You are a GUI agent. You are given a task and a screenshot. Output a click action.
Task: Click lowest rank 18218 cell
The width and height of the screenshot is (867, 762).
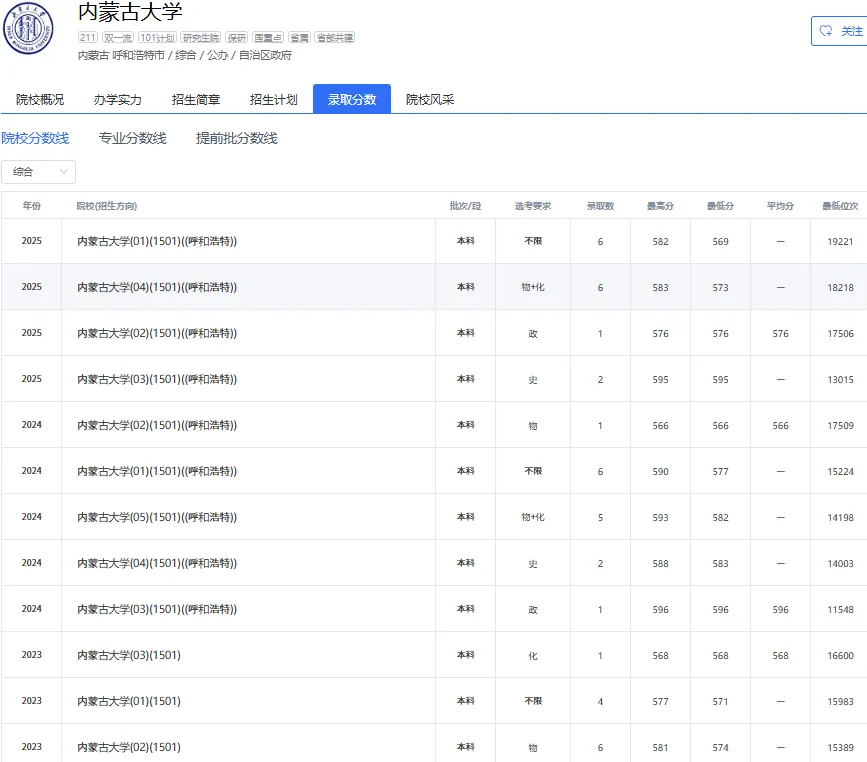[x=840, y=288]
